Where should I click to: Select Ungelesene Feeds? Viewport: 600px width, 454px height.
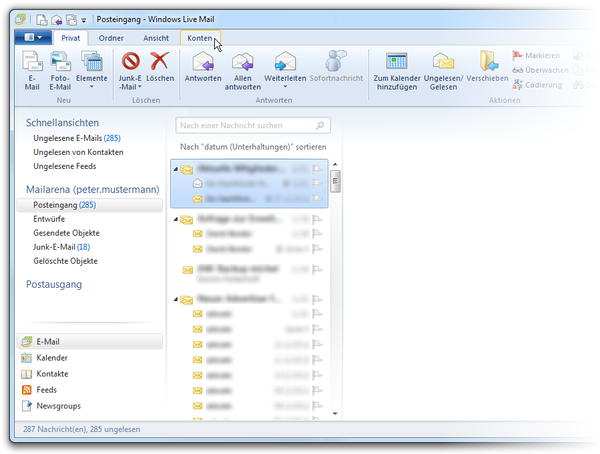click(65, 167)
